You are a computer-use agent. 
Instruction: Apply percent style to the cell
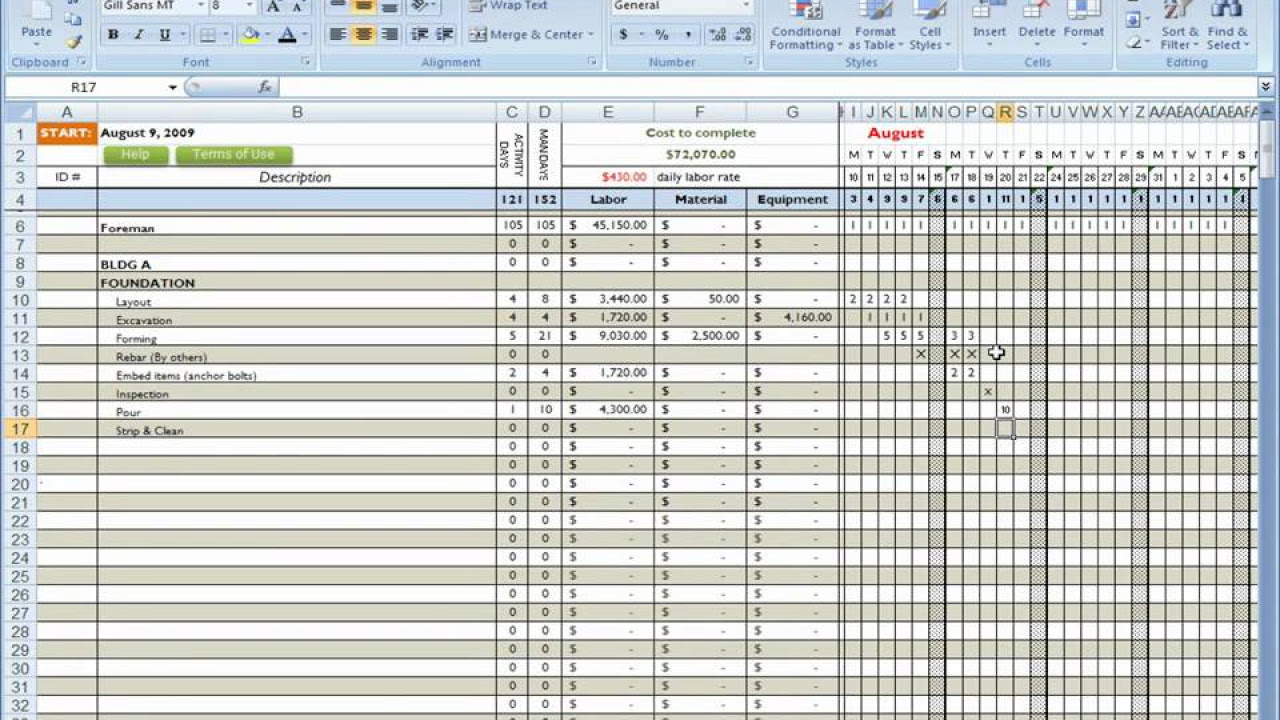661,35
